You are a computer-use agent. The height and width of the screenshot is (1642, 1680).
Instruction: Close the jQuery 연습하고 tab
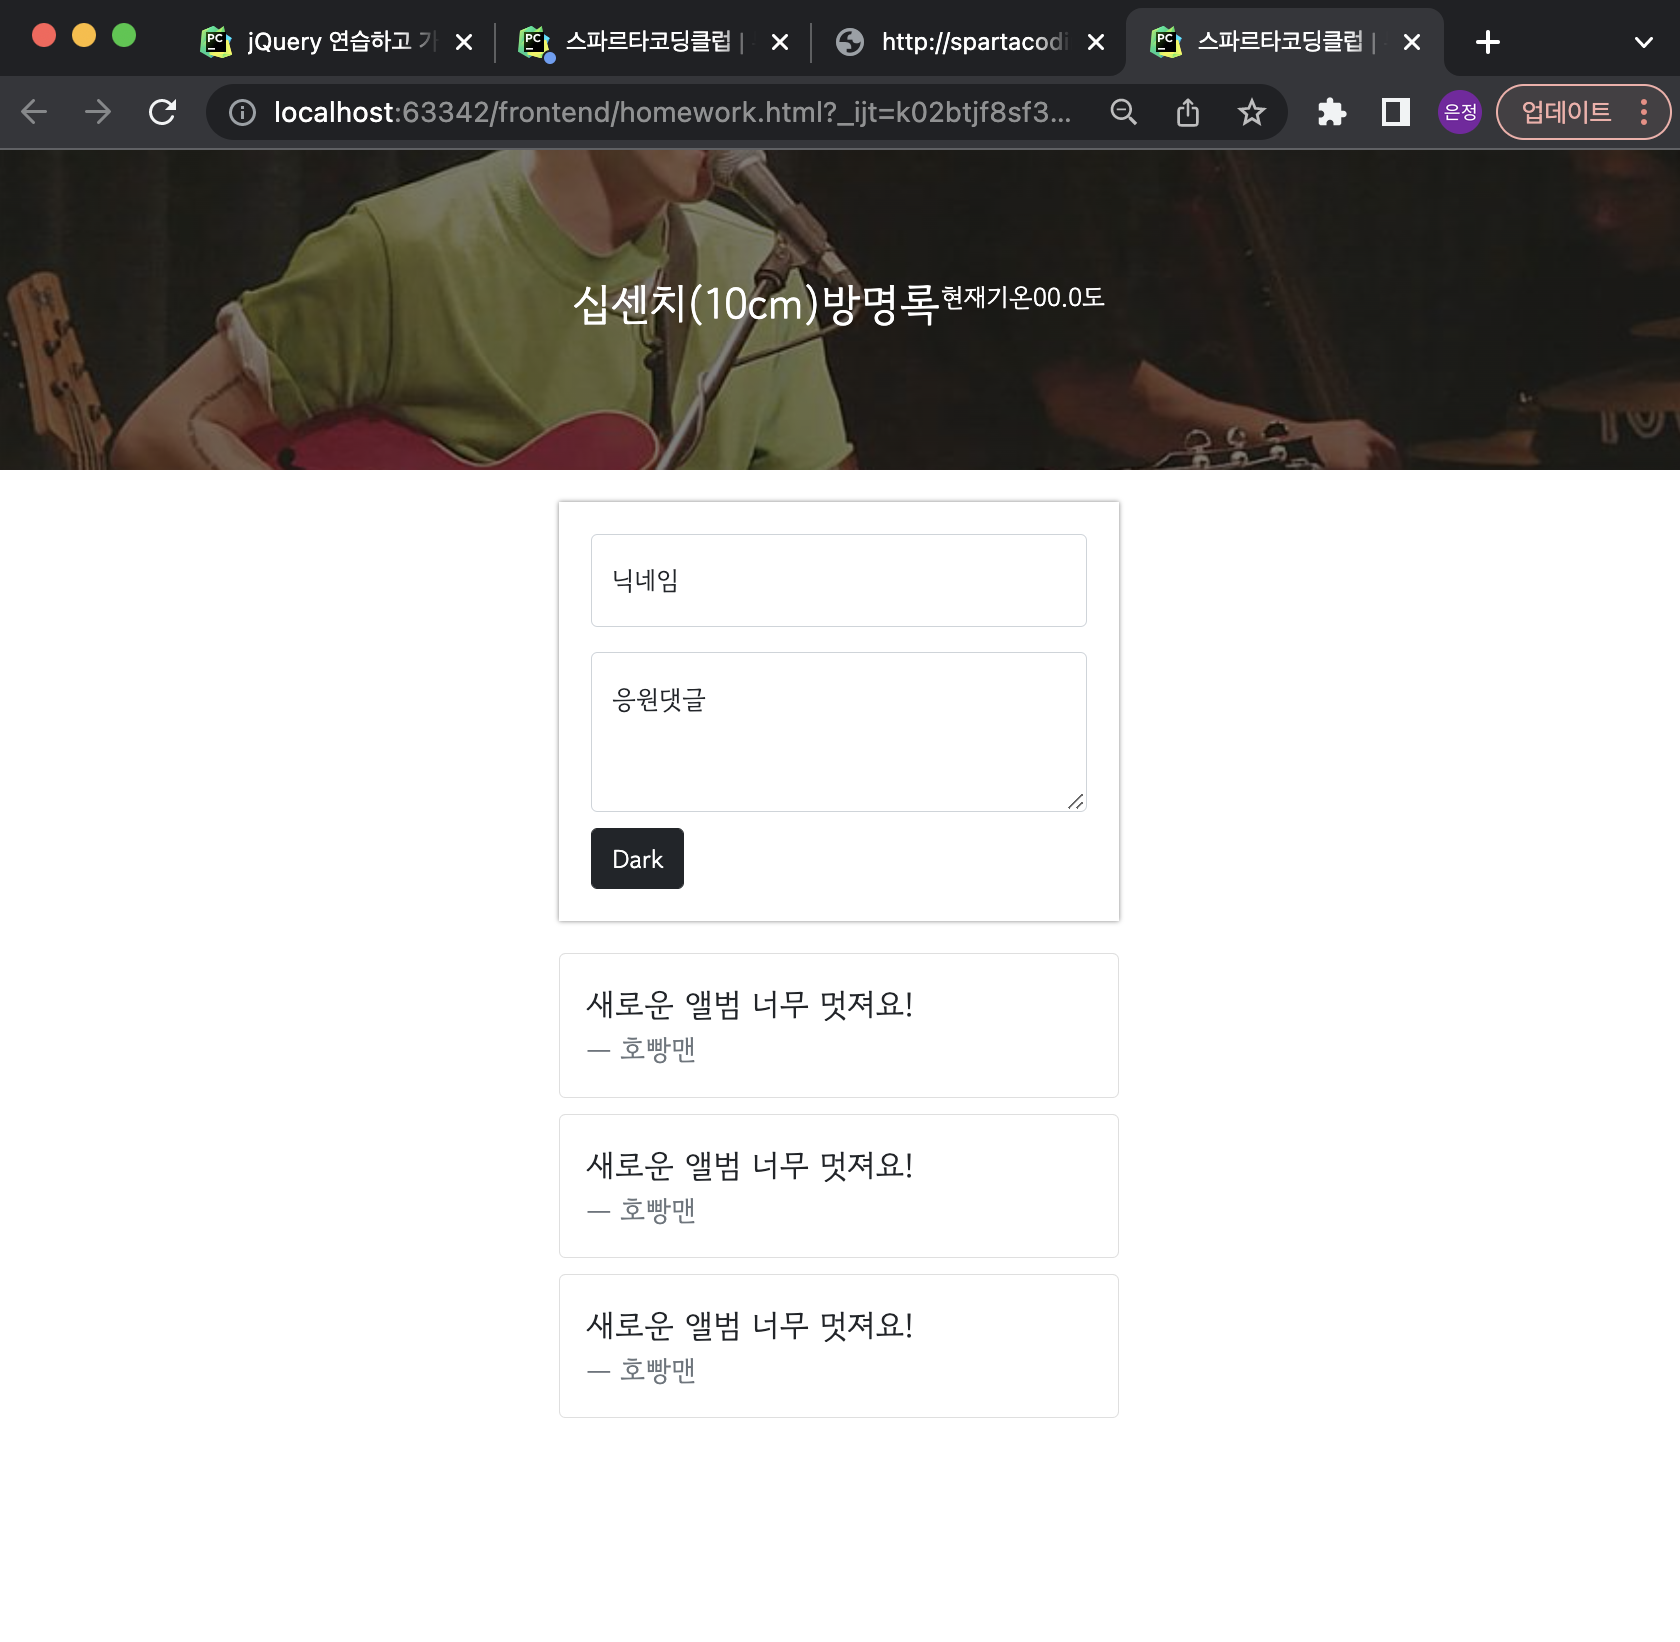[x=464, y=42]
